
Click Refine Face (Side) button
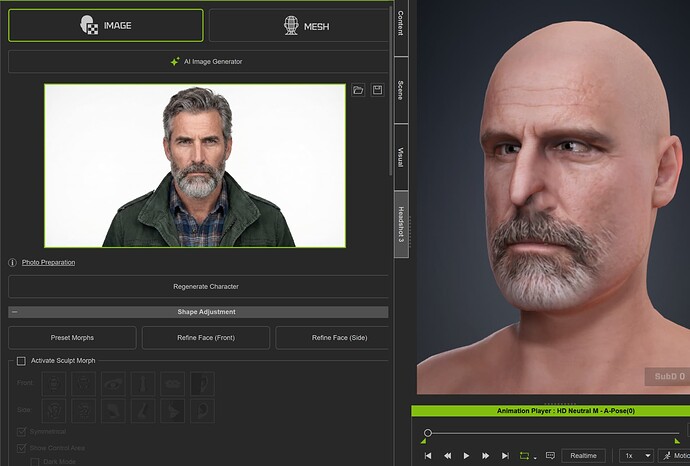pos(333,338)
